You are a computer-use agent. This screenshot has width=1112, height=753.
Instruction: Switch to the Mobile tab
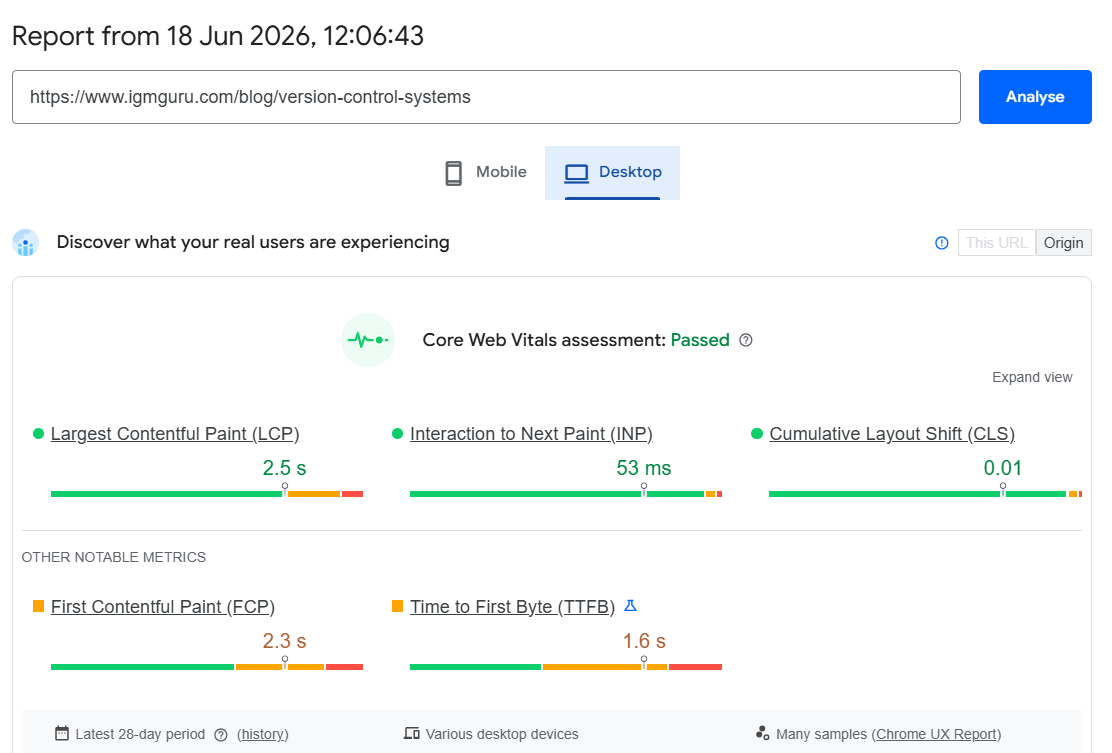tap(486, 173)
